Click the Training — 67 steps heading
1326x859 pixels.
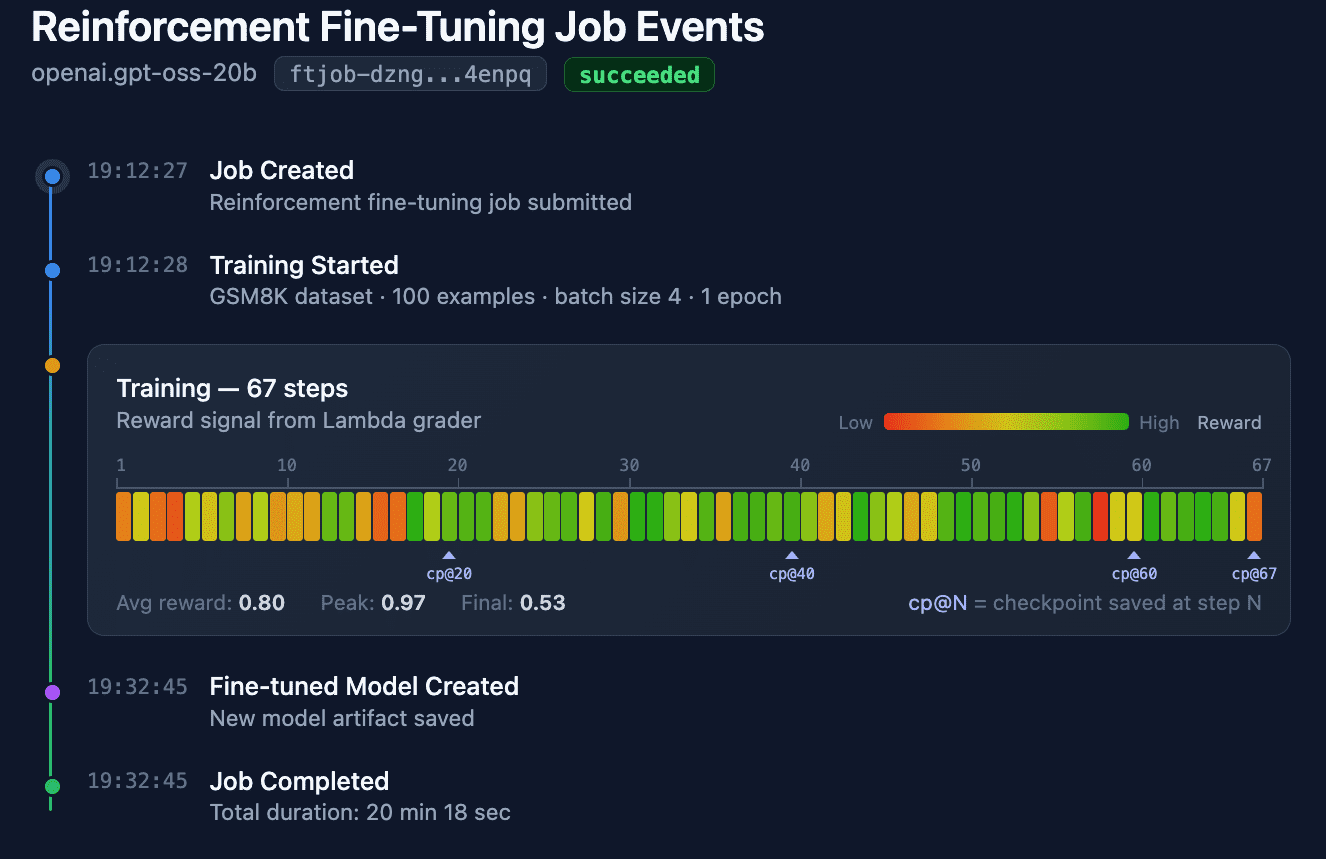(232, 388)
